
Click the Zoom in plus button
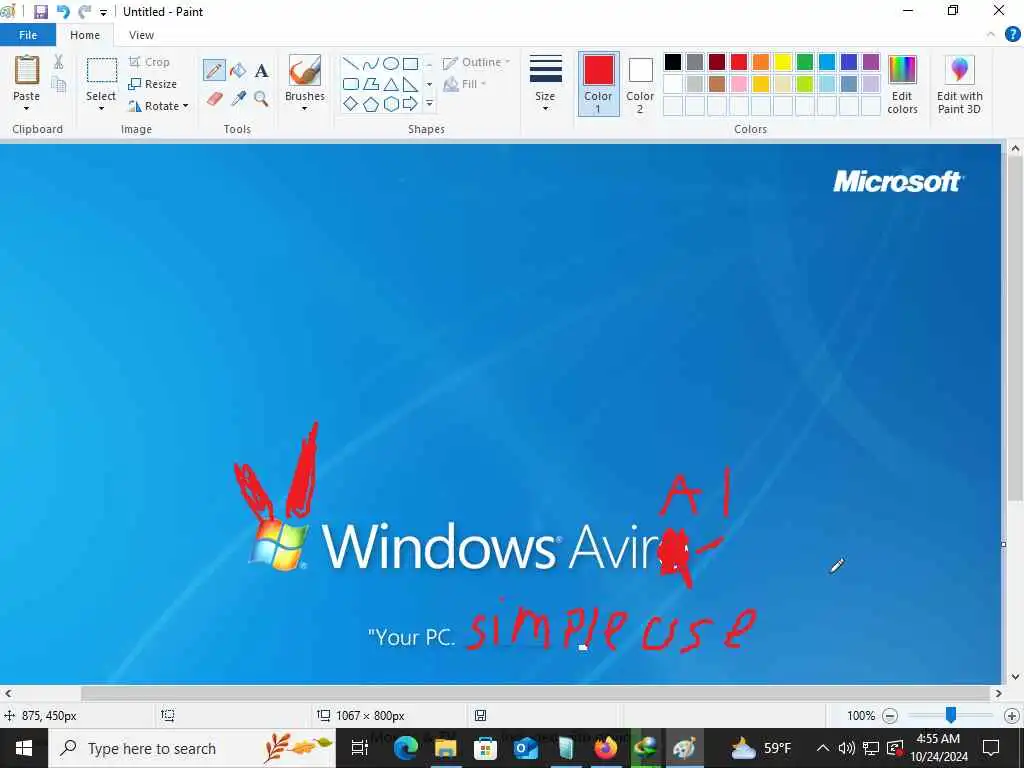(1012, 716)
